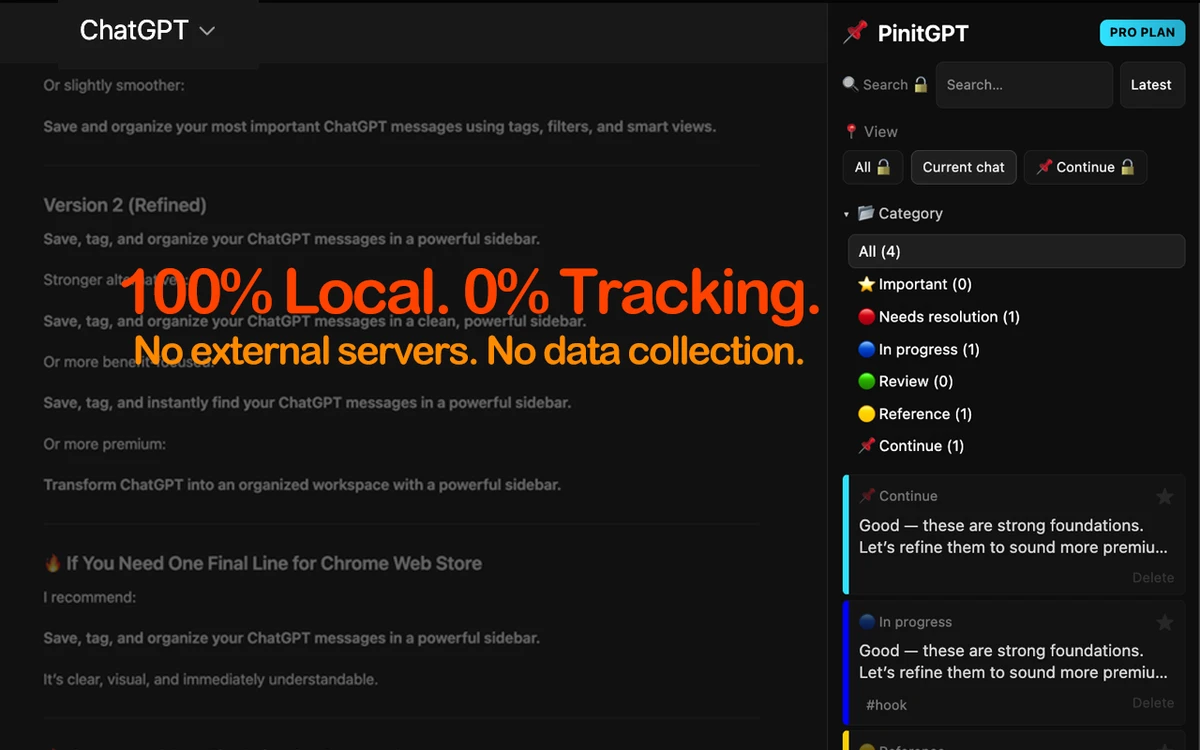Click the 'Transform ChatGPT into an organized workspace' line
This screenshot has width=1200, height=750.
point(302,485)
